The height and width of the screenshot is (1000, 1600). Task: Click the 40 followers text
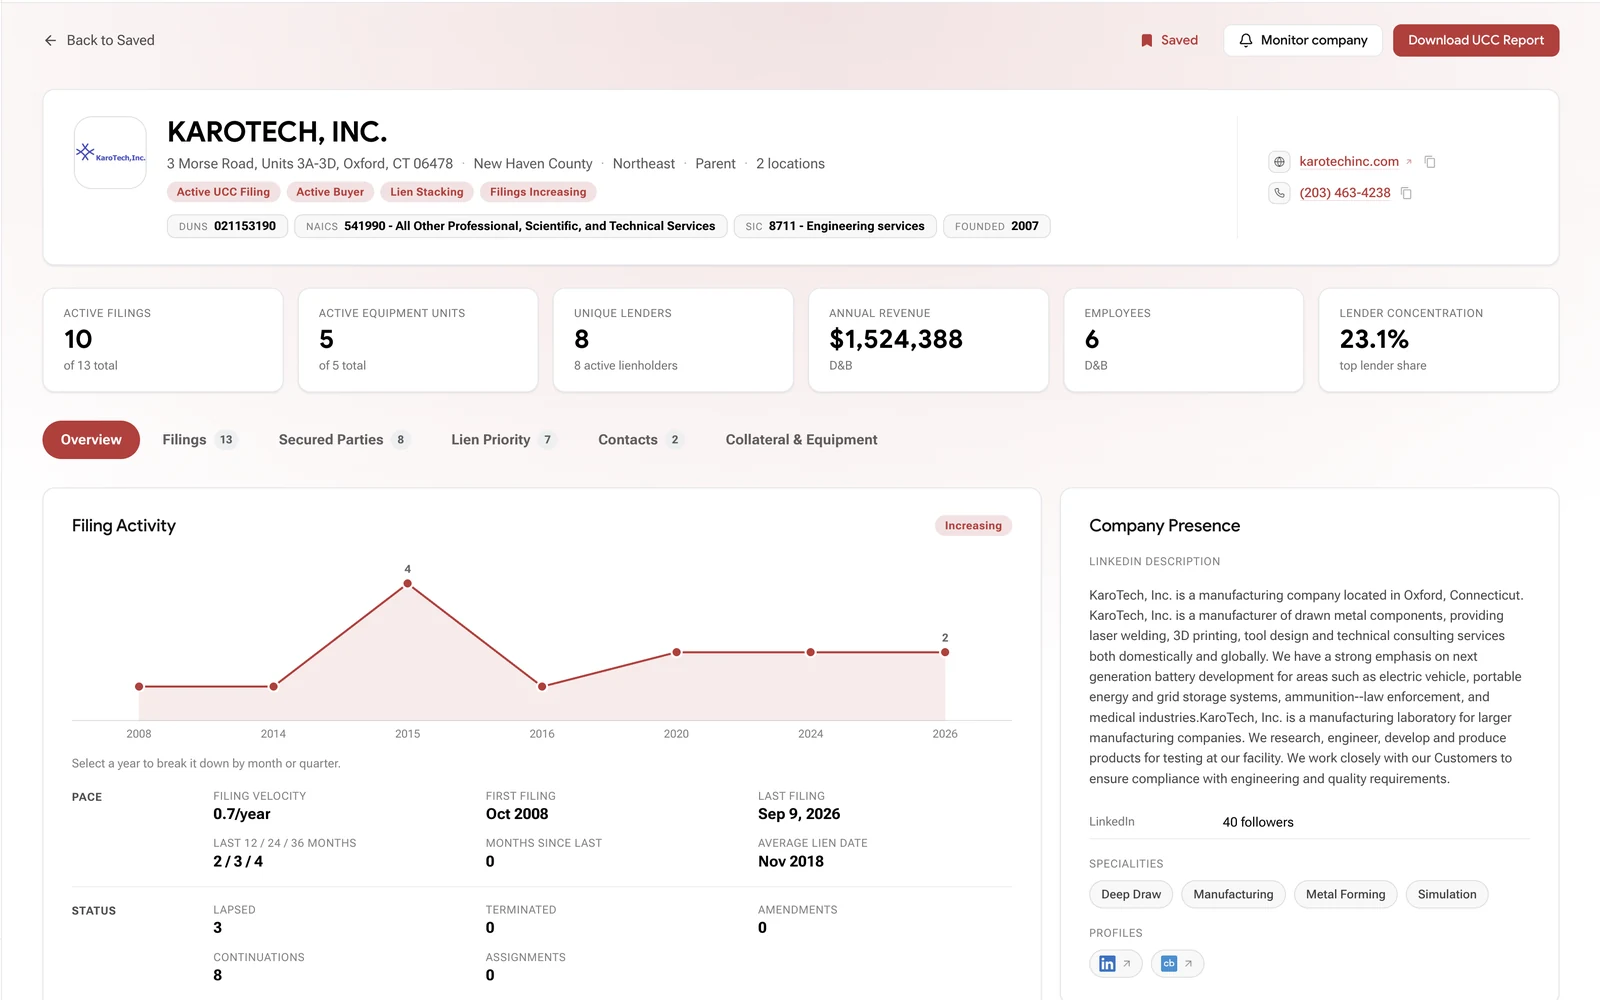(x=1258, y=823)
